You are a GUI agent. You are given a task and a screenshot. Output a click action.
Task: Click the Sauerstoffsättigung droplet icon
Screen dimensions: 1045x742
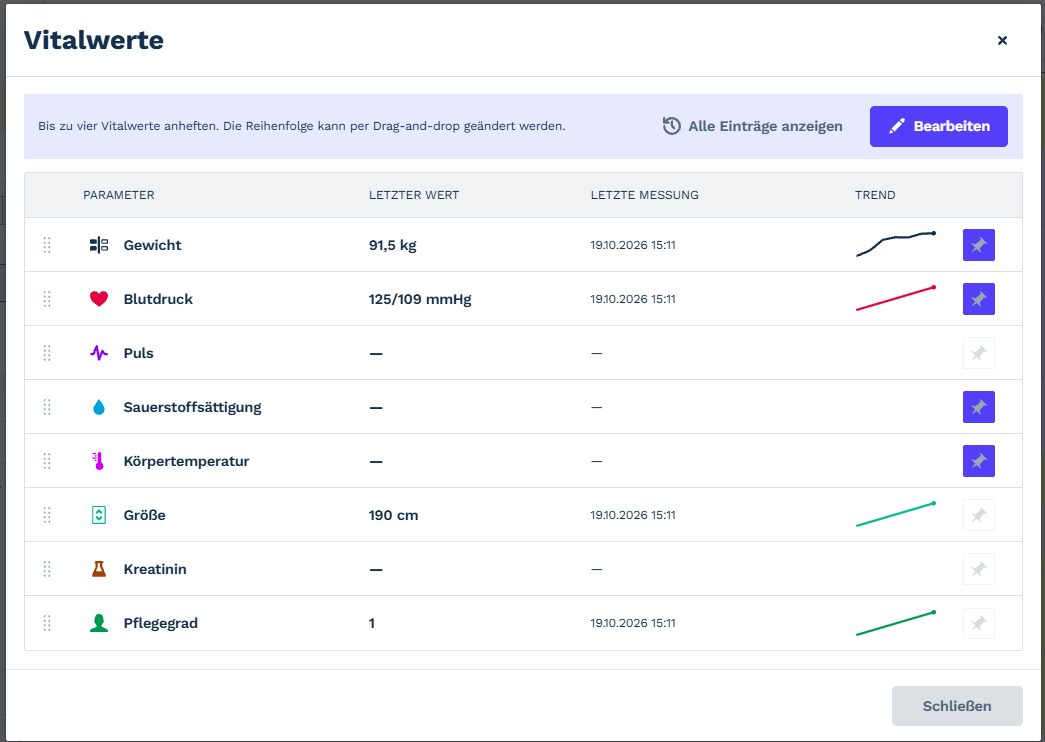click(x=99, y=407)
